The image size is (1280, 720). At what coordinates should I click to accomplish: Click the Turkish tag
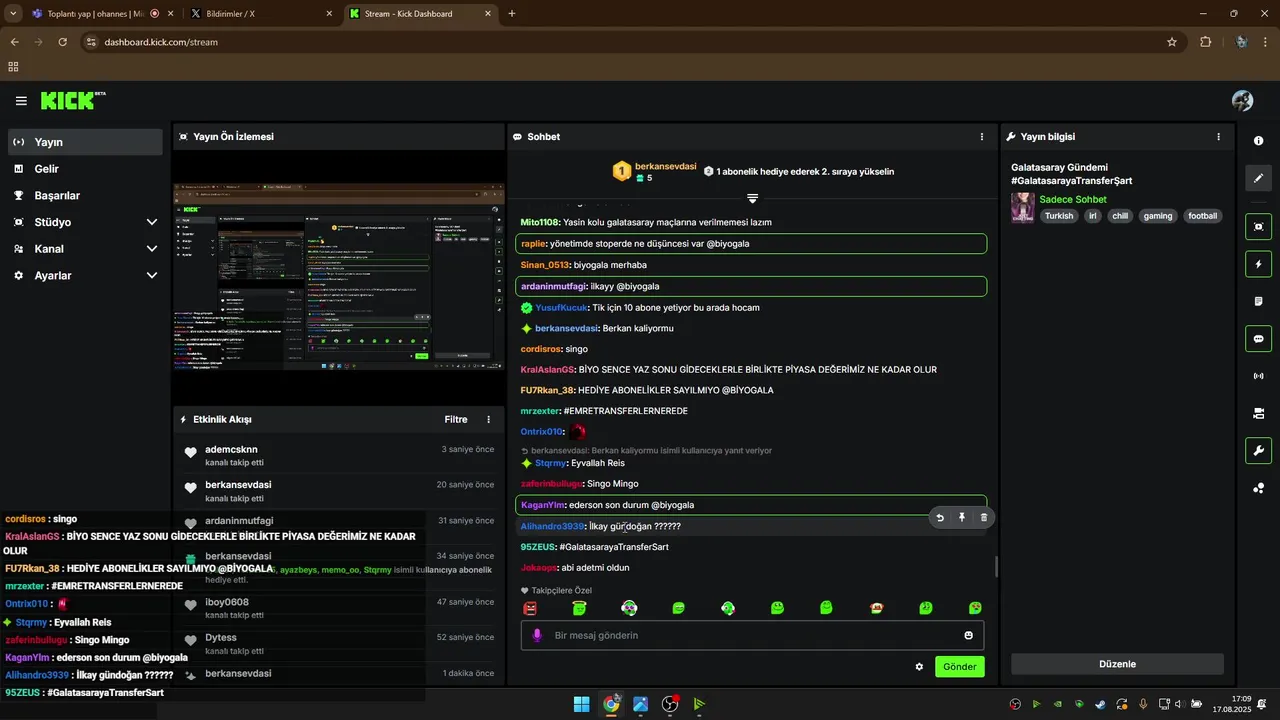(x=1059, y=216)
